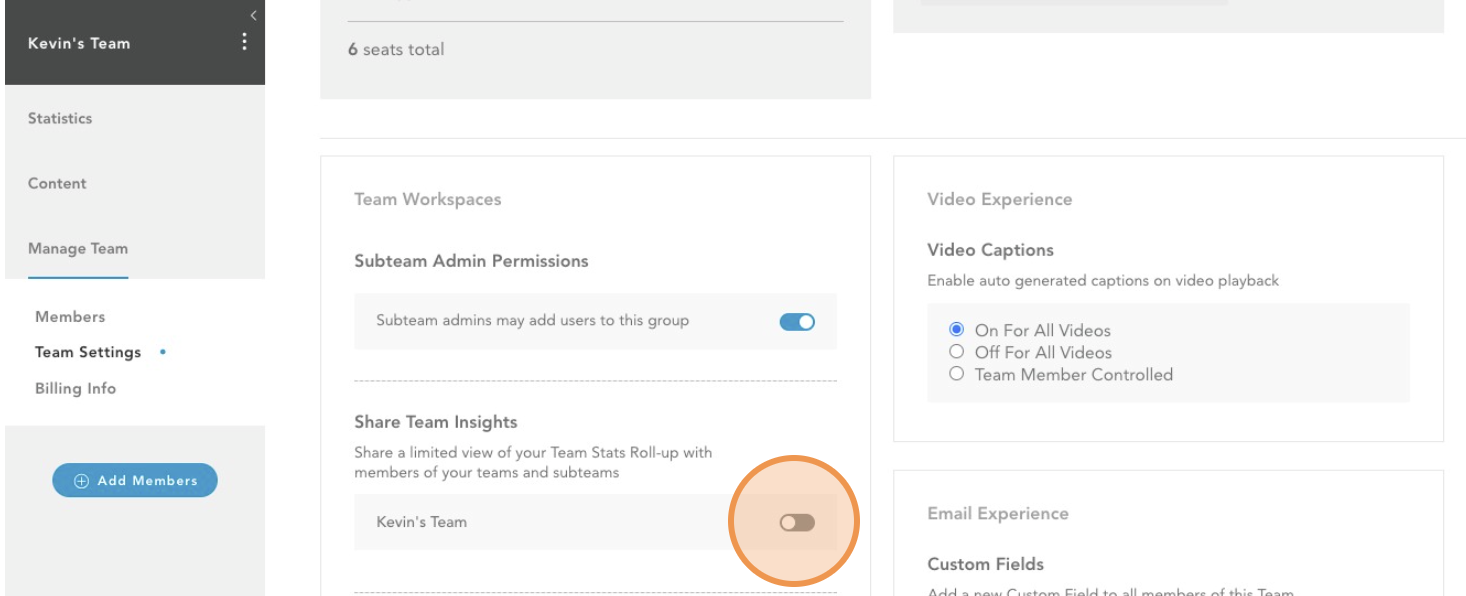View the Members list

pyautogui.click(x=69, y=316)
